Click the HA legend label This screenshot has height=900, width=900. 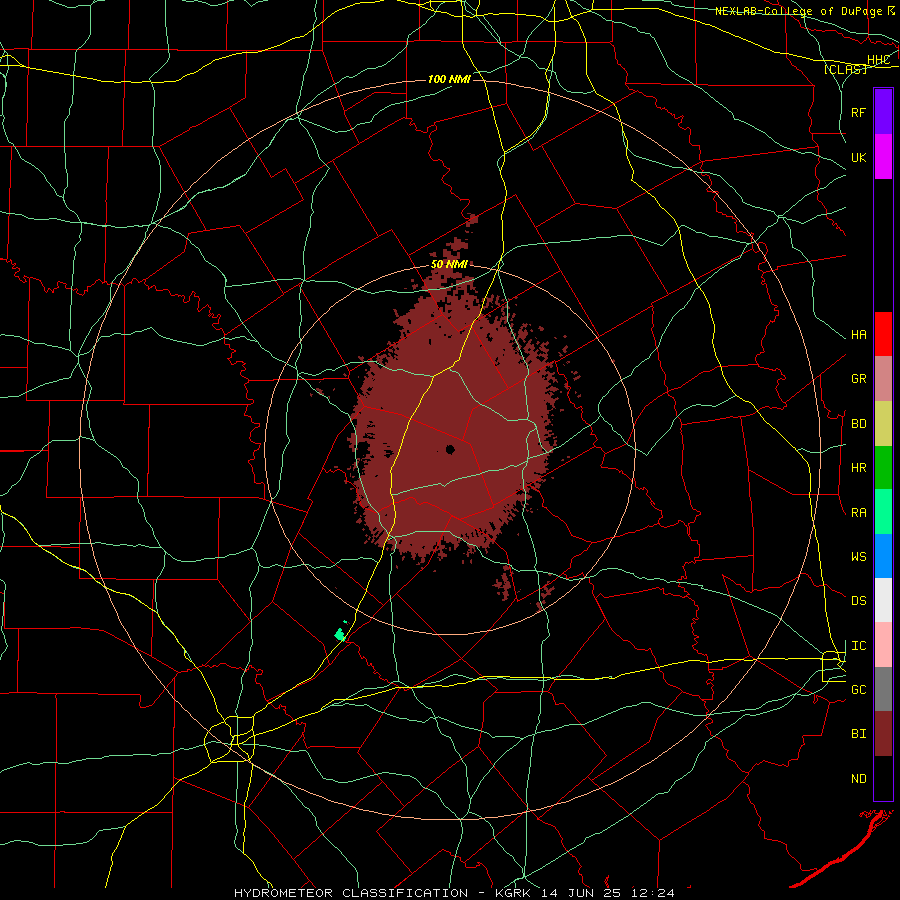[858, 334]
